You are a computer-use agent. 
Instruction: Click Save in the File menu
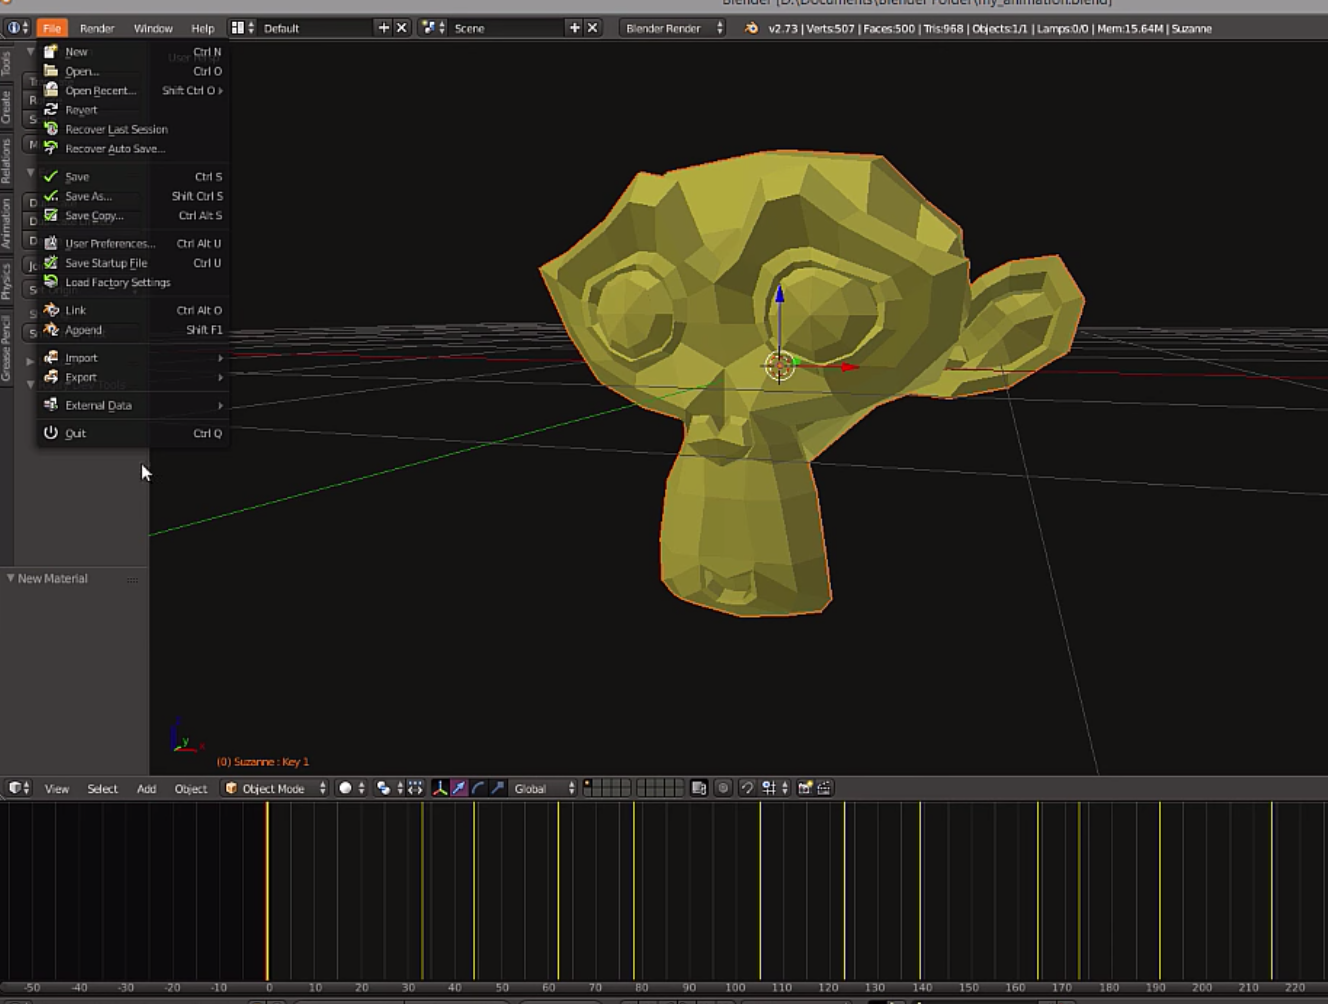[133, 176]
